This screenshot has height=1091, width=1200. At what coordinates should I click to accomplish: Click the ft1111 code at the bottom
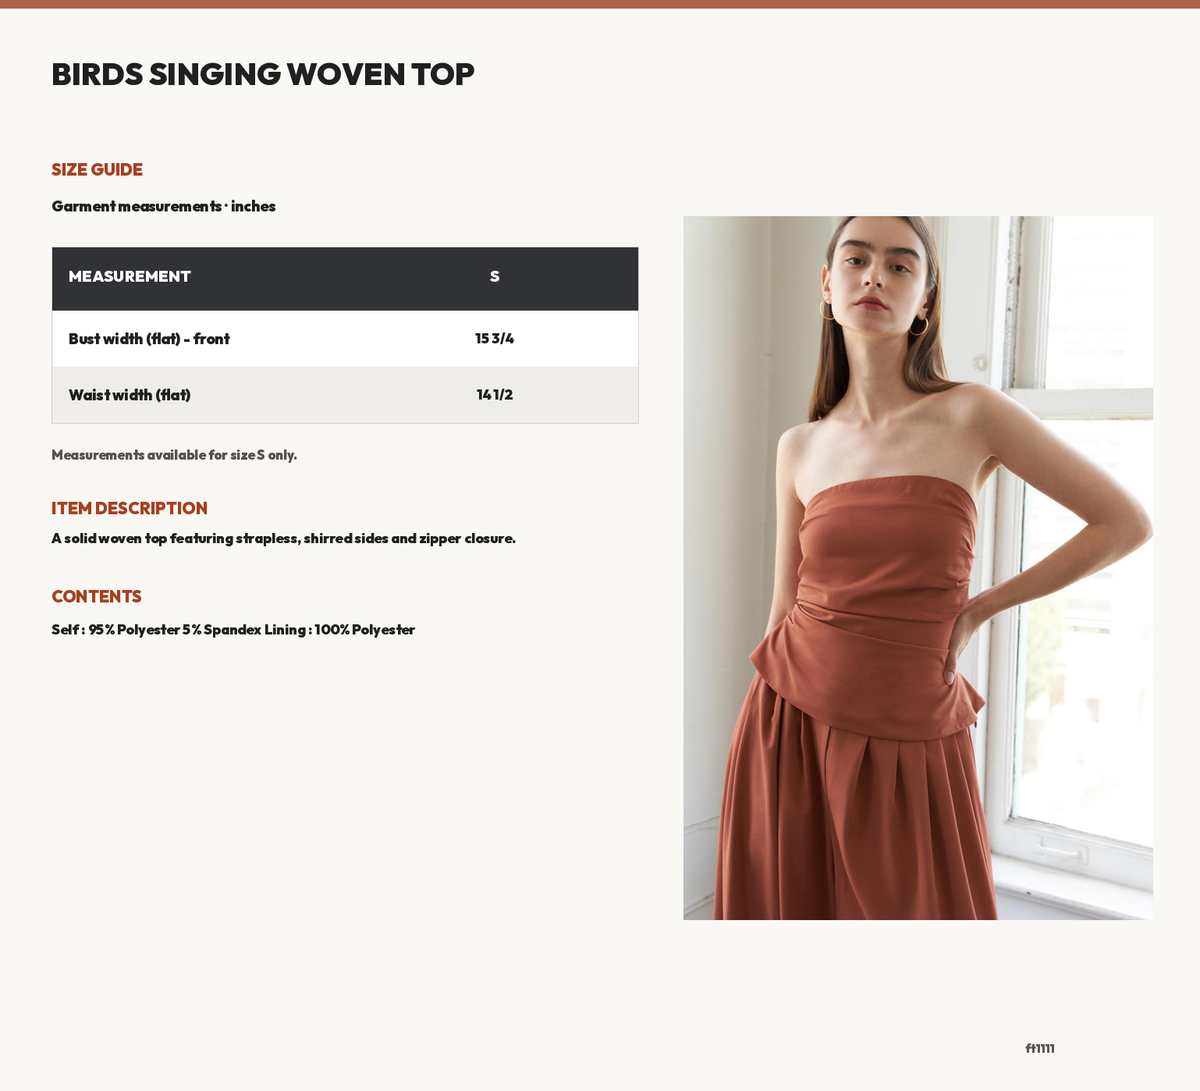tap(1040, 1048)
